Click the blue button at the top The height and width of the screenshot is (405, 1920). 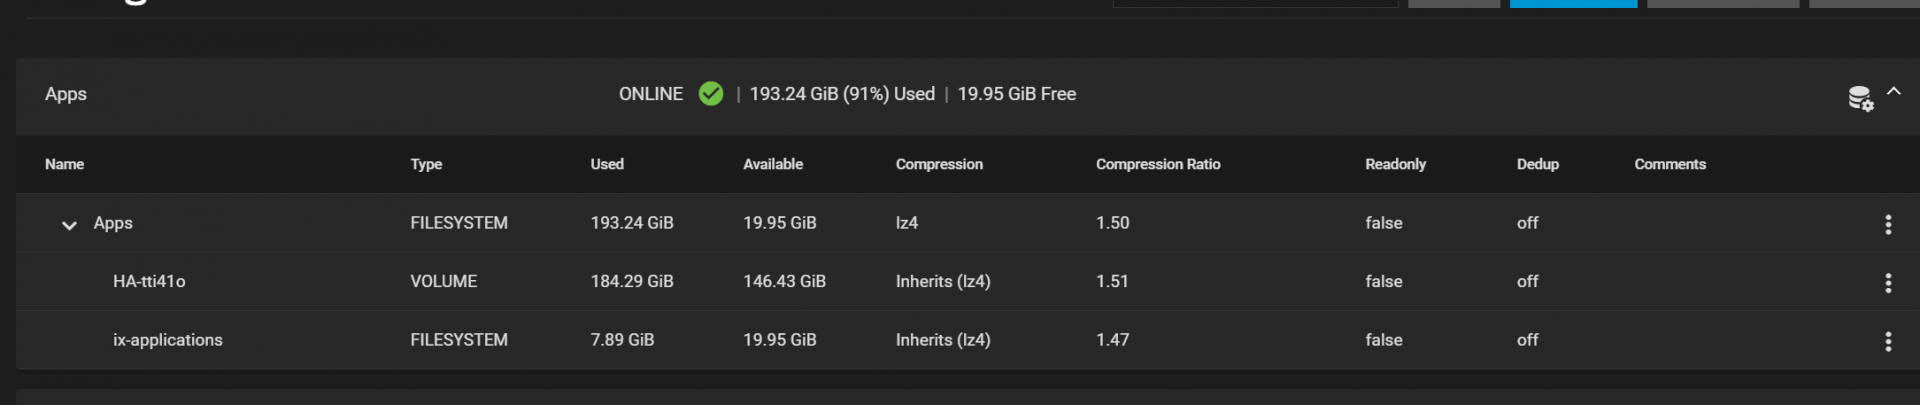[1573, 3]
